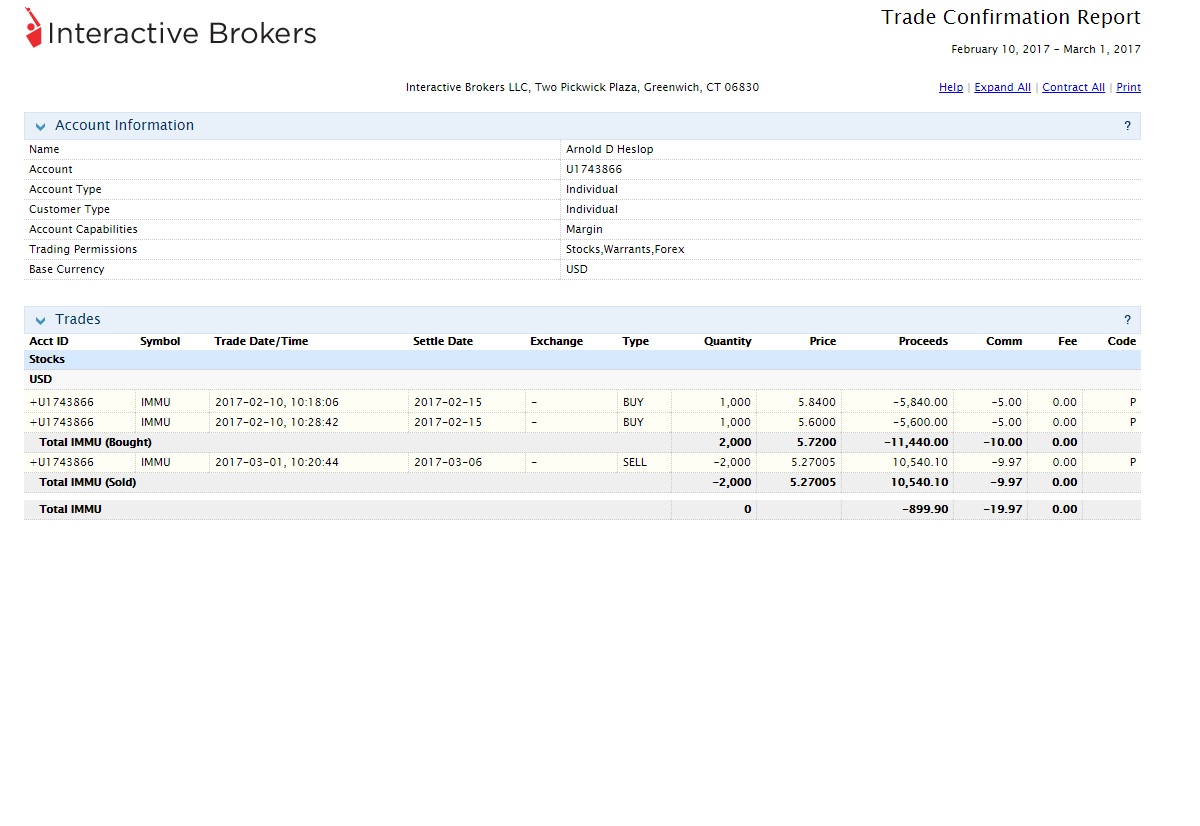Click the Acct ID column header
The width and height of the screenshot is (1200, 826).
tap(49, 341)
